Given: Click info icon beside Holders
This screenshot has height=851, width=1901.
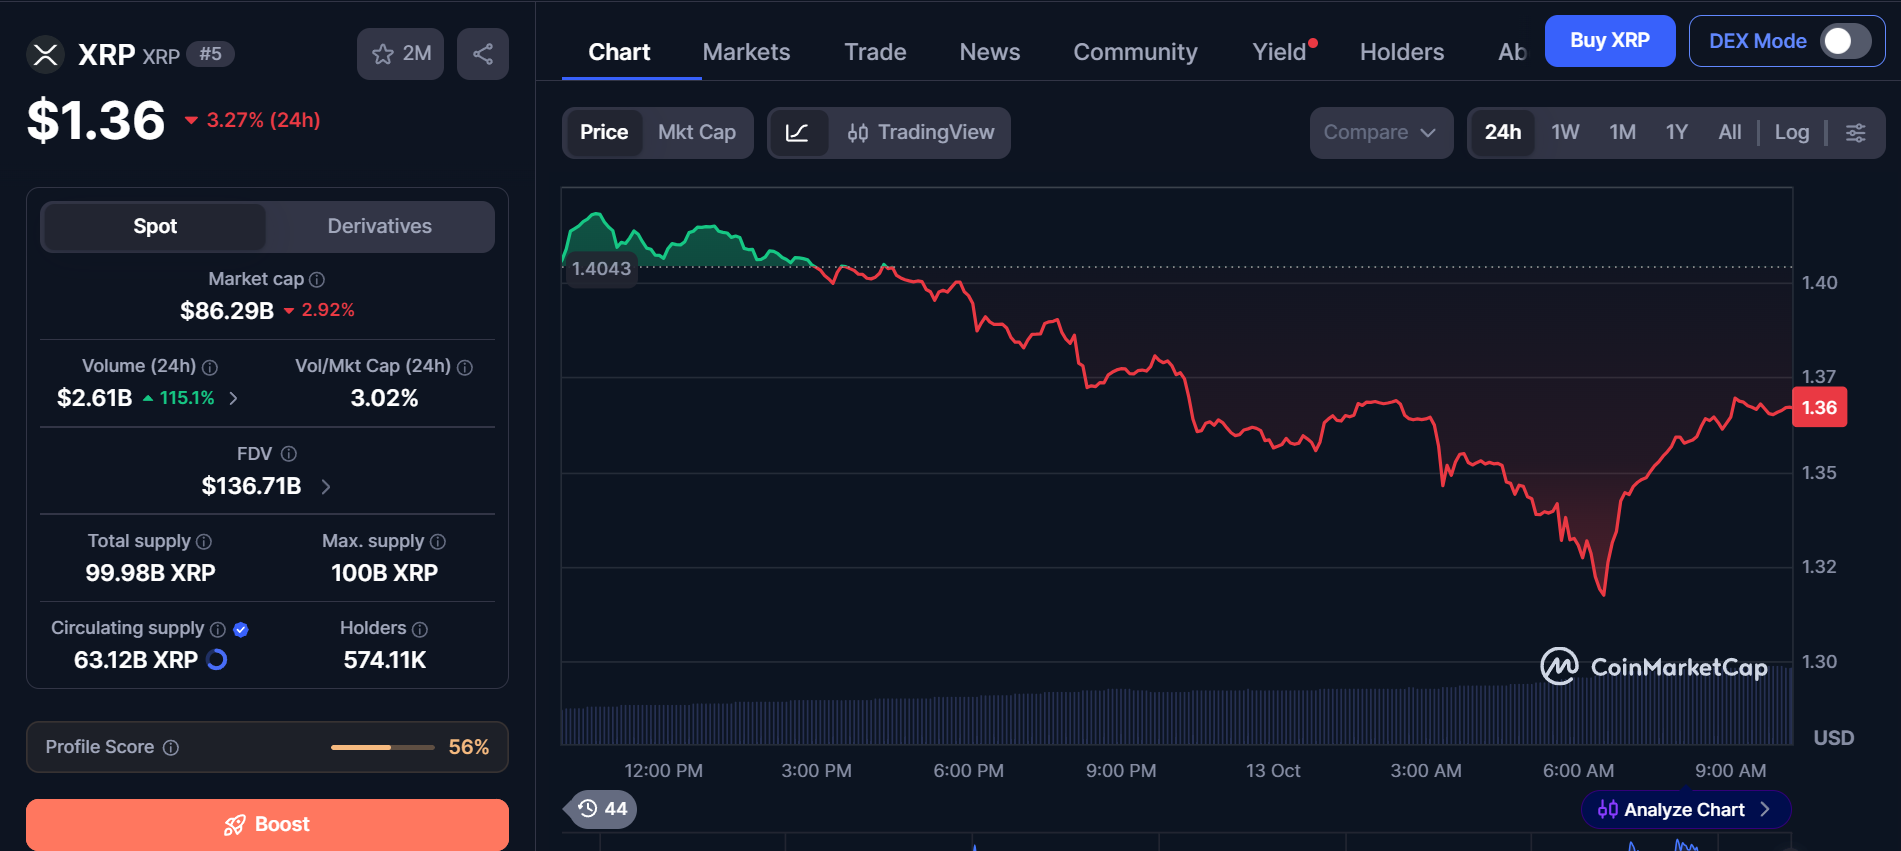Looking at the screenshot, I should 420,629.
